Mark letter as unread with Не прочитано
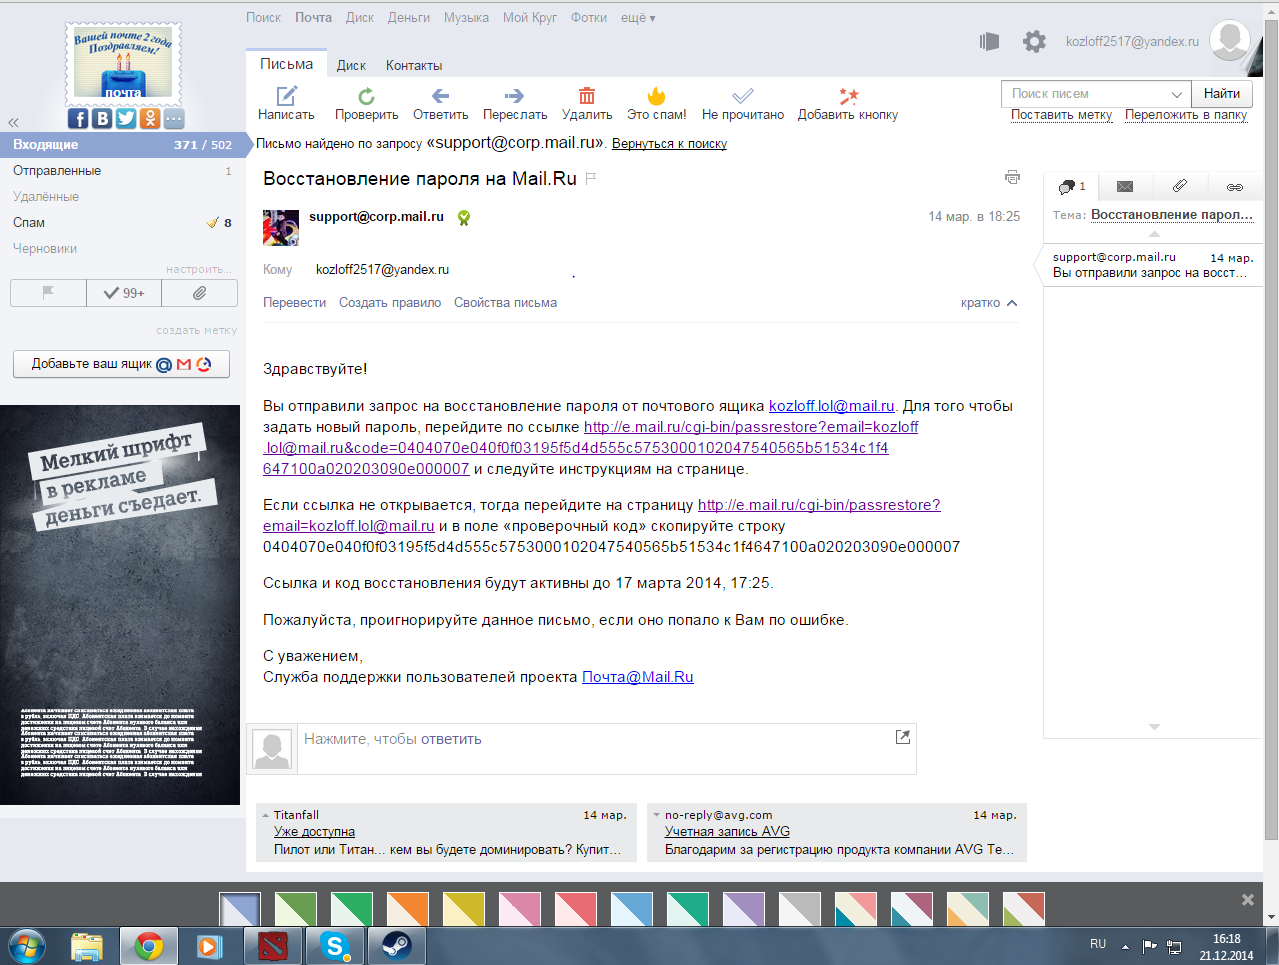 (743, 104)
